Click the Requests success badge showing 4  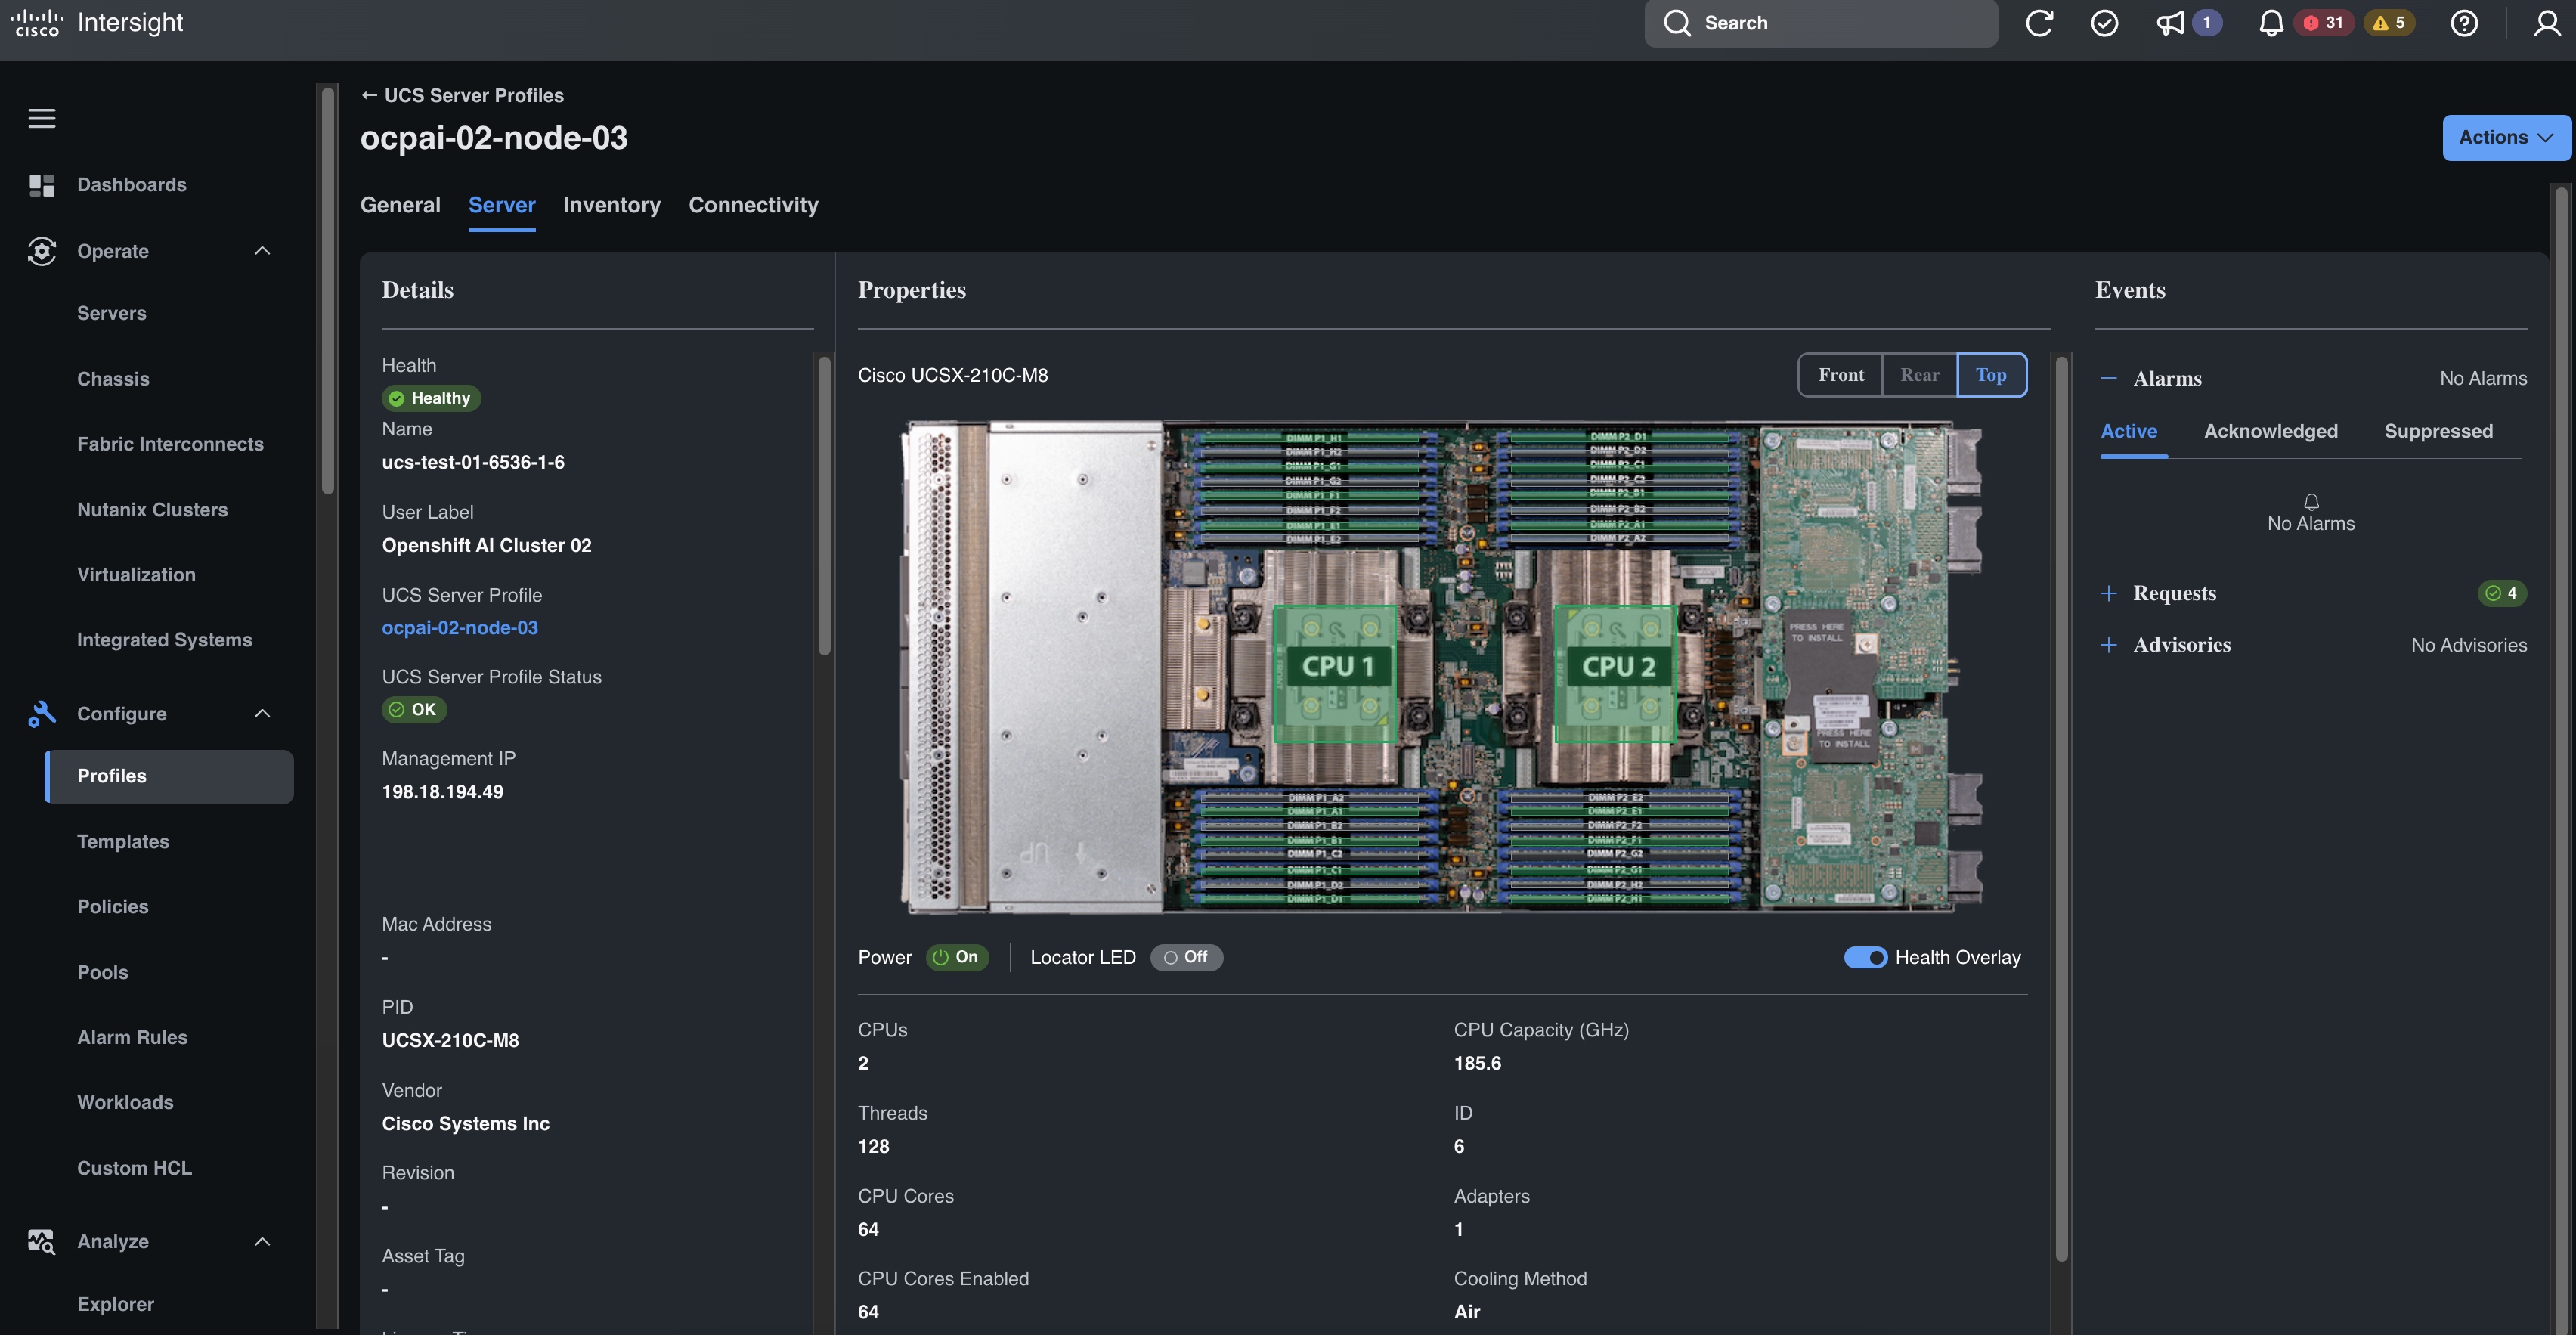(x=2502, y=593)
